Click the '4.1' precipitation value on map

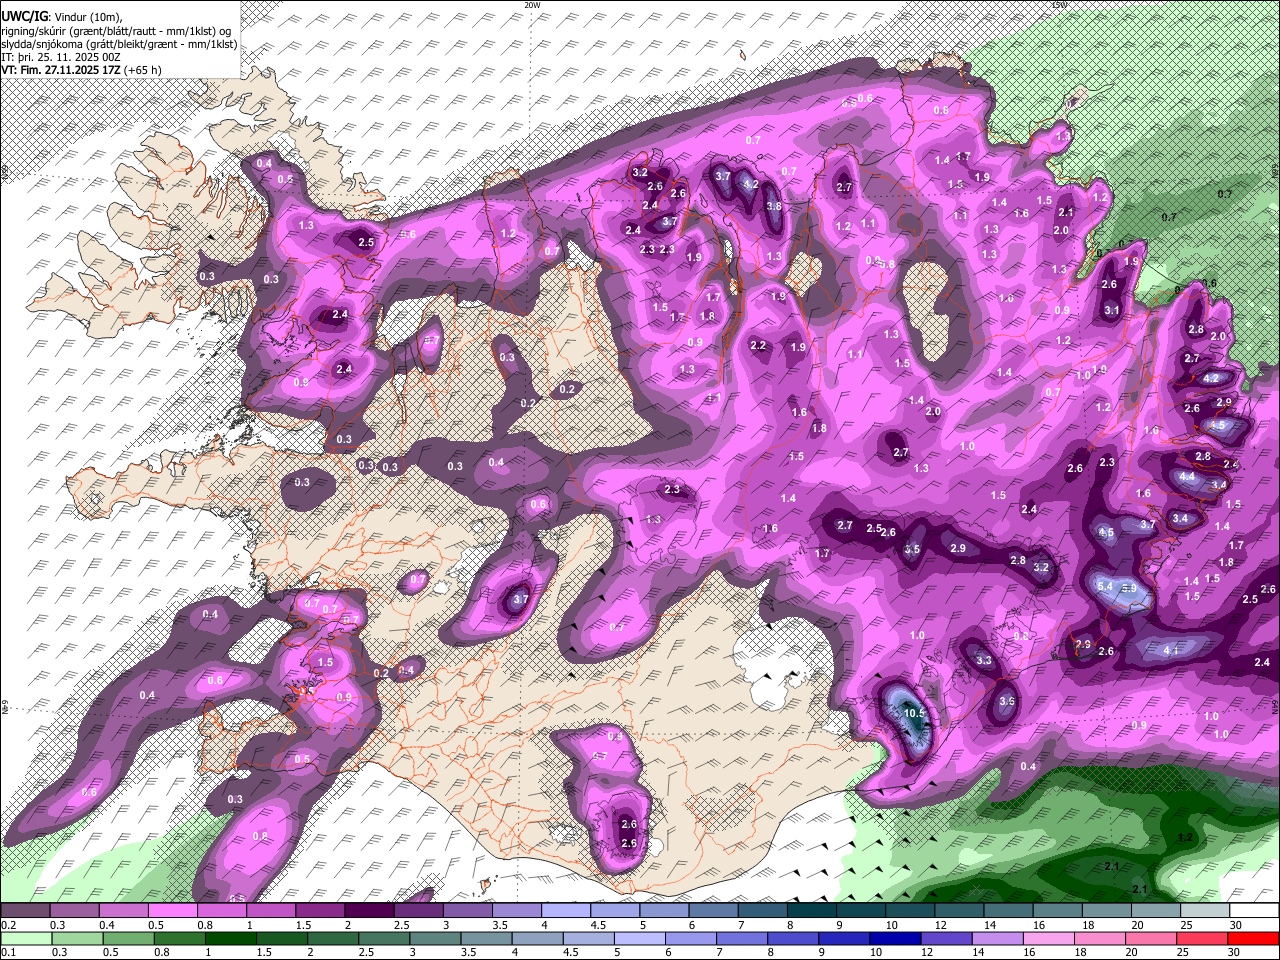click(x=1173, y=651)
